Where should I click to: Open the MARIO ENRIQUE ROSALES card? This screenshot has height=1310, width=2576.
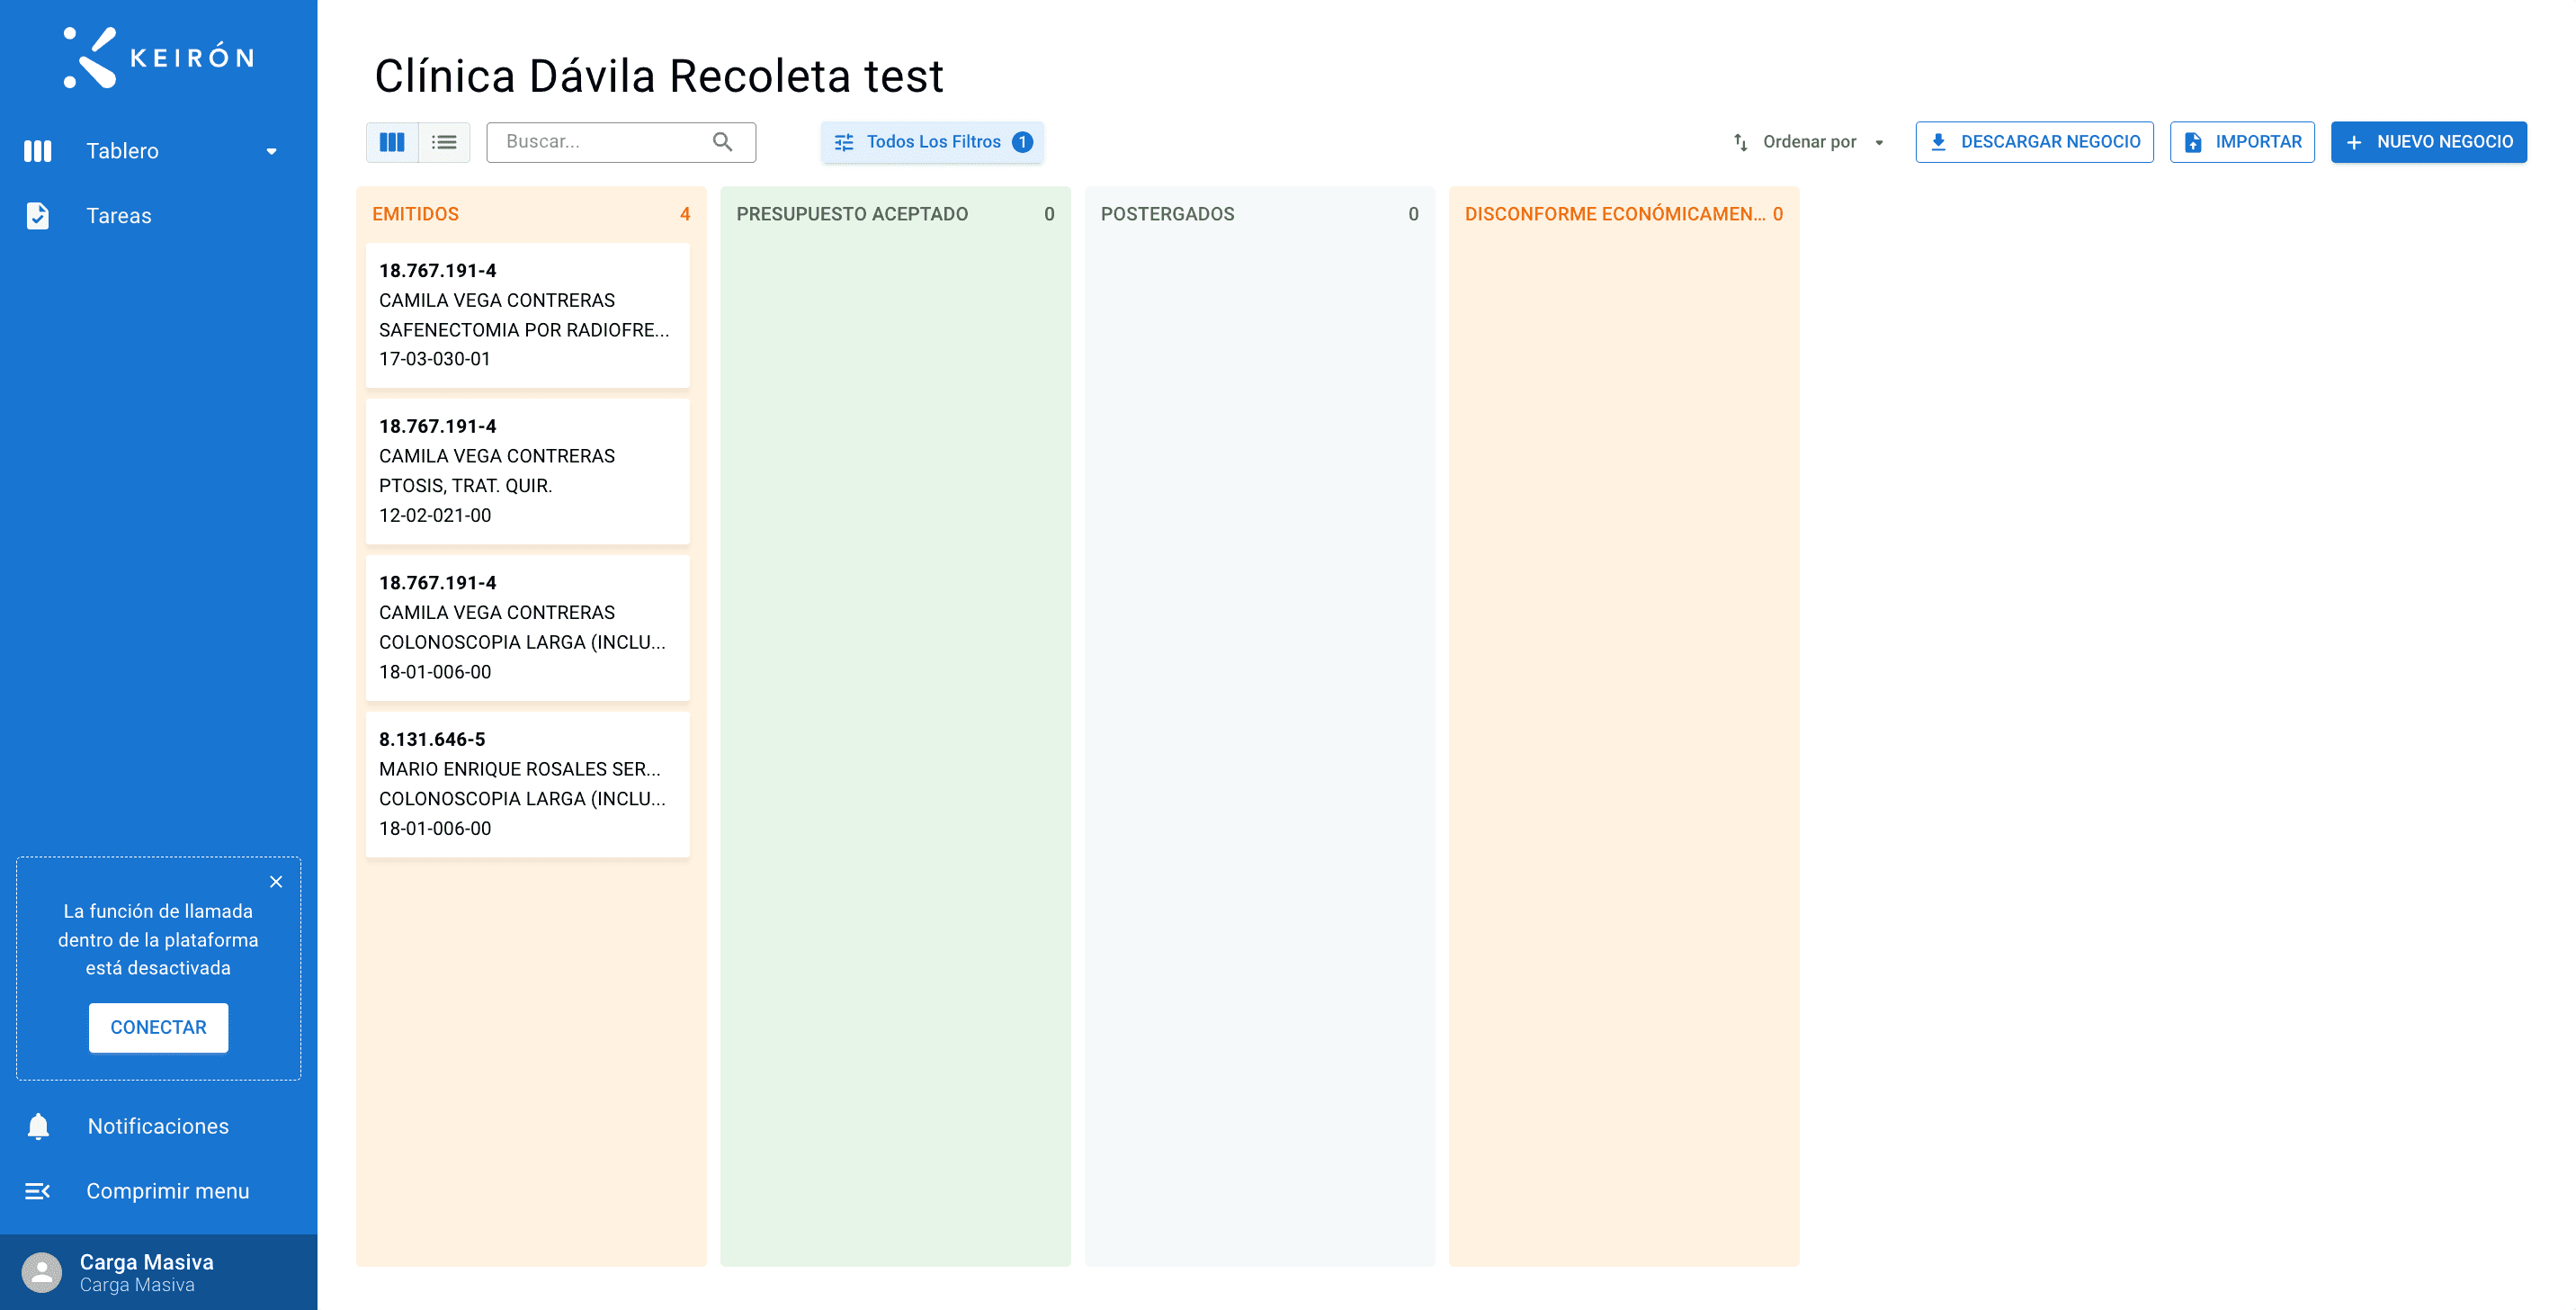coord(527,784)
